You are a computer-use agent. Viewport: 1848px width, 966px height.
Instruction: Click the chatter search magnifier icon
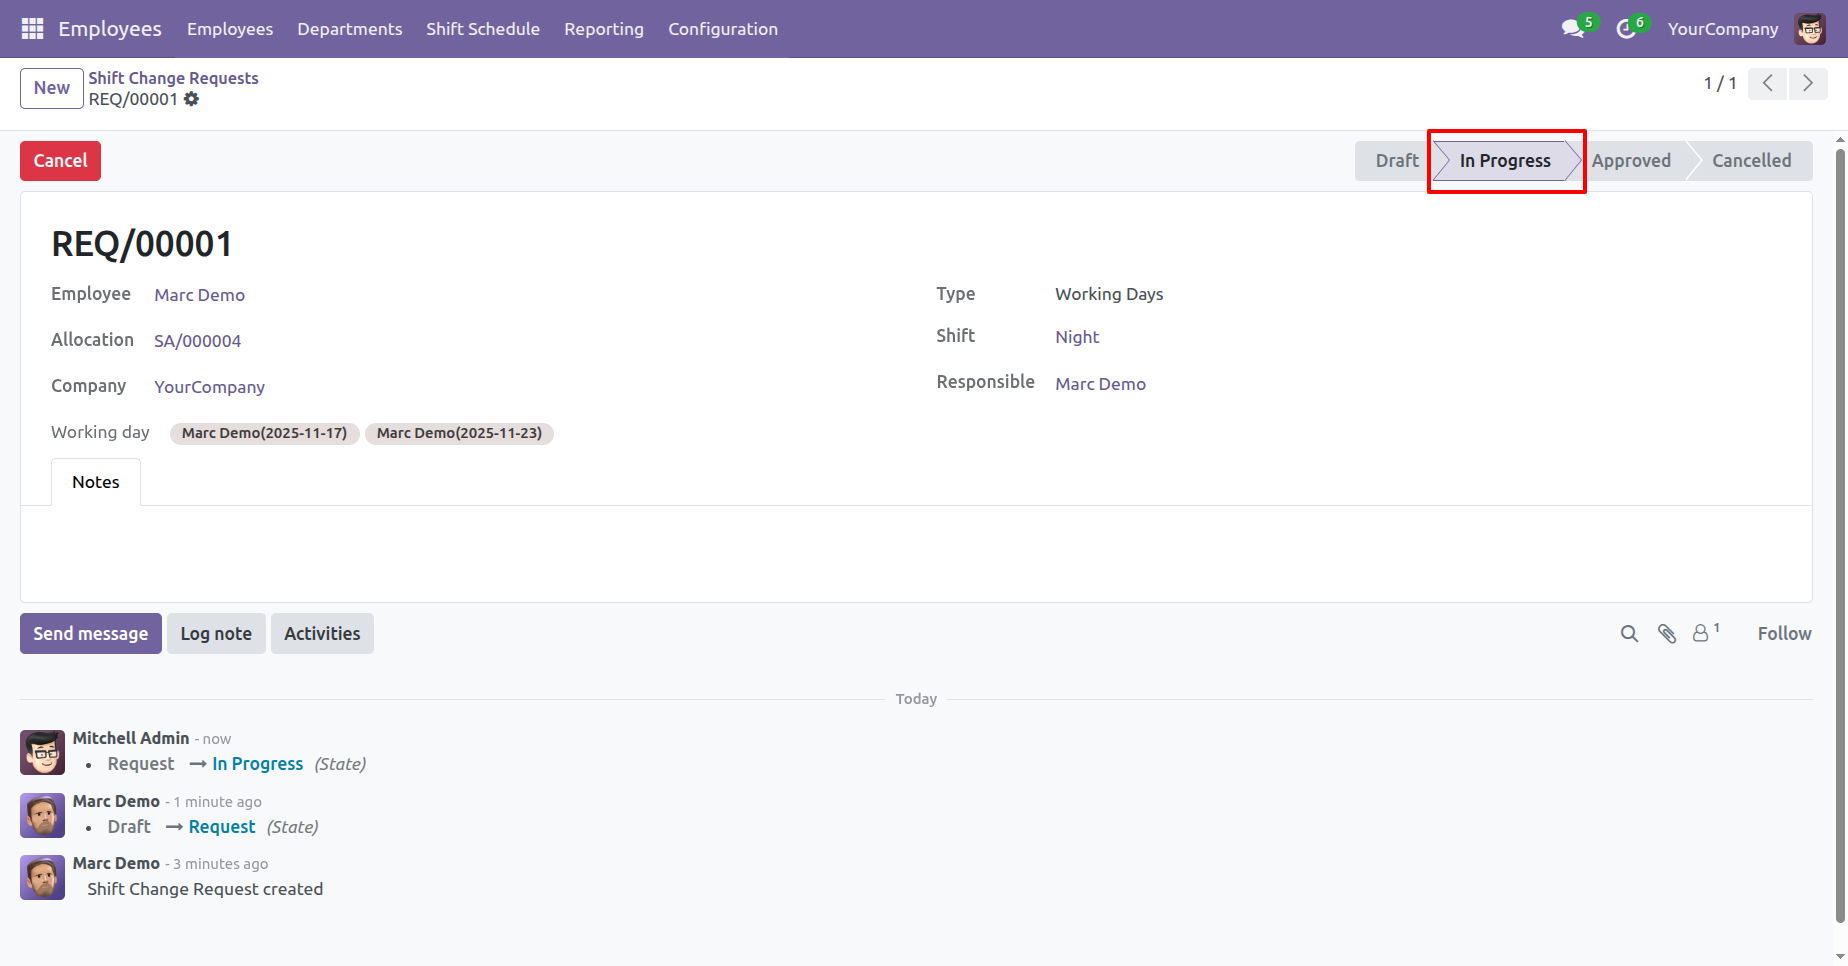click(1629, 634)
